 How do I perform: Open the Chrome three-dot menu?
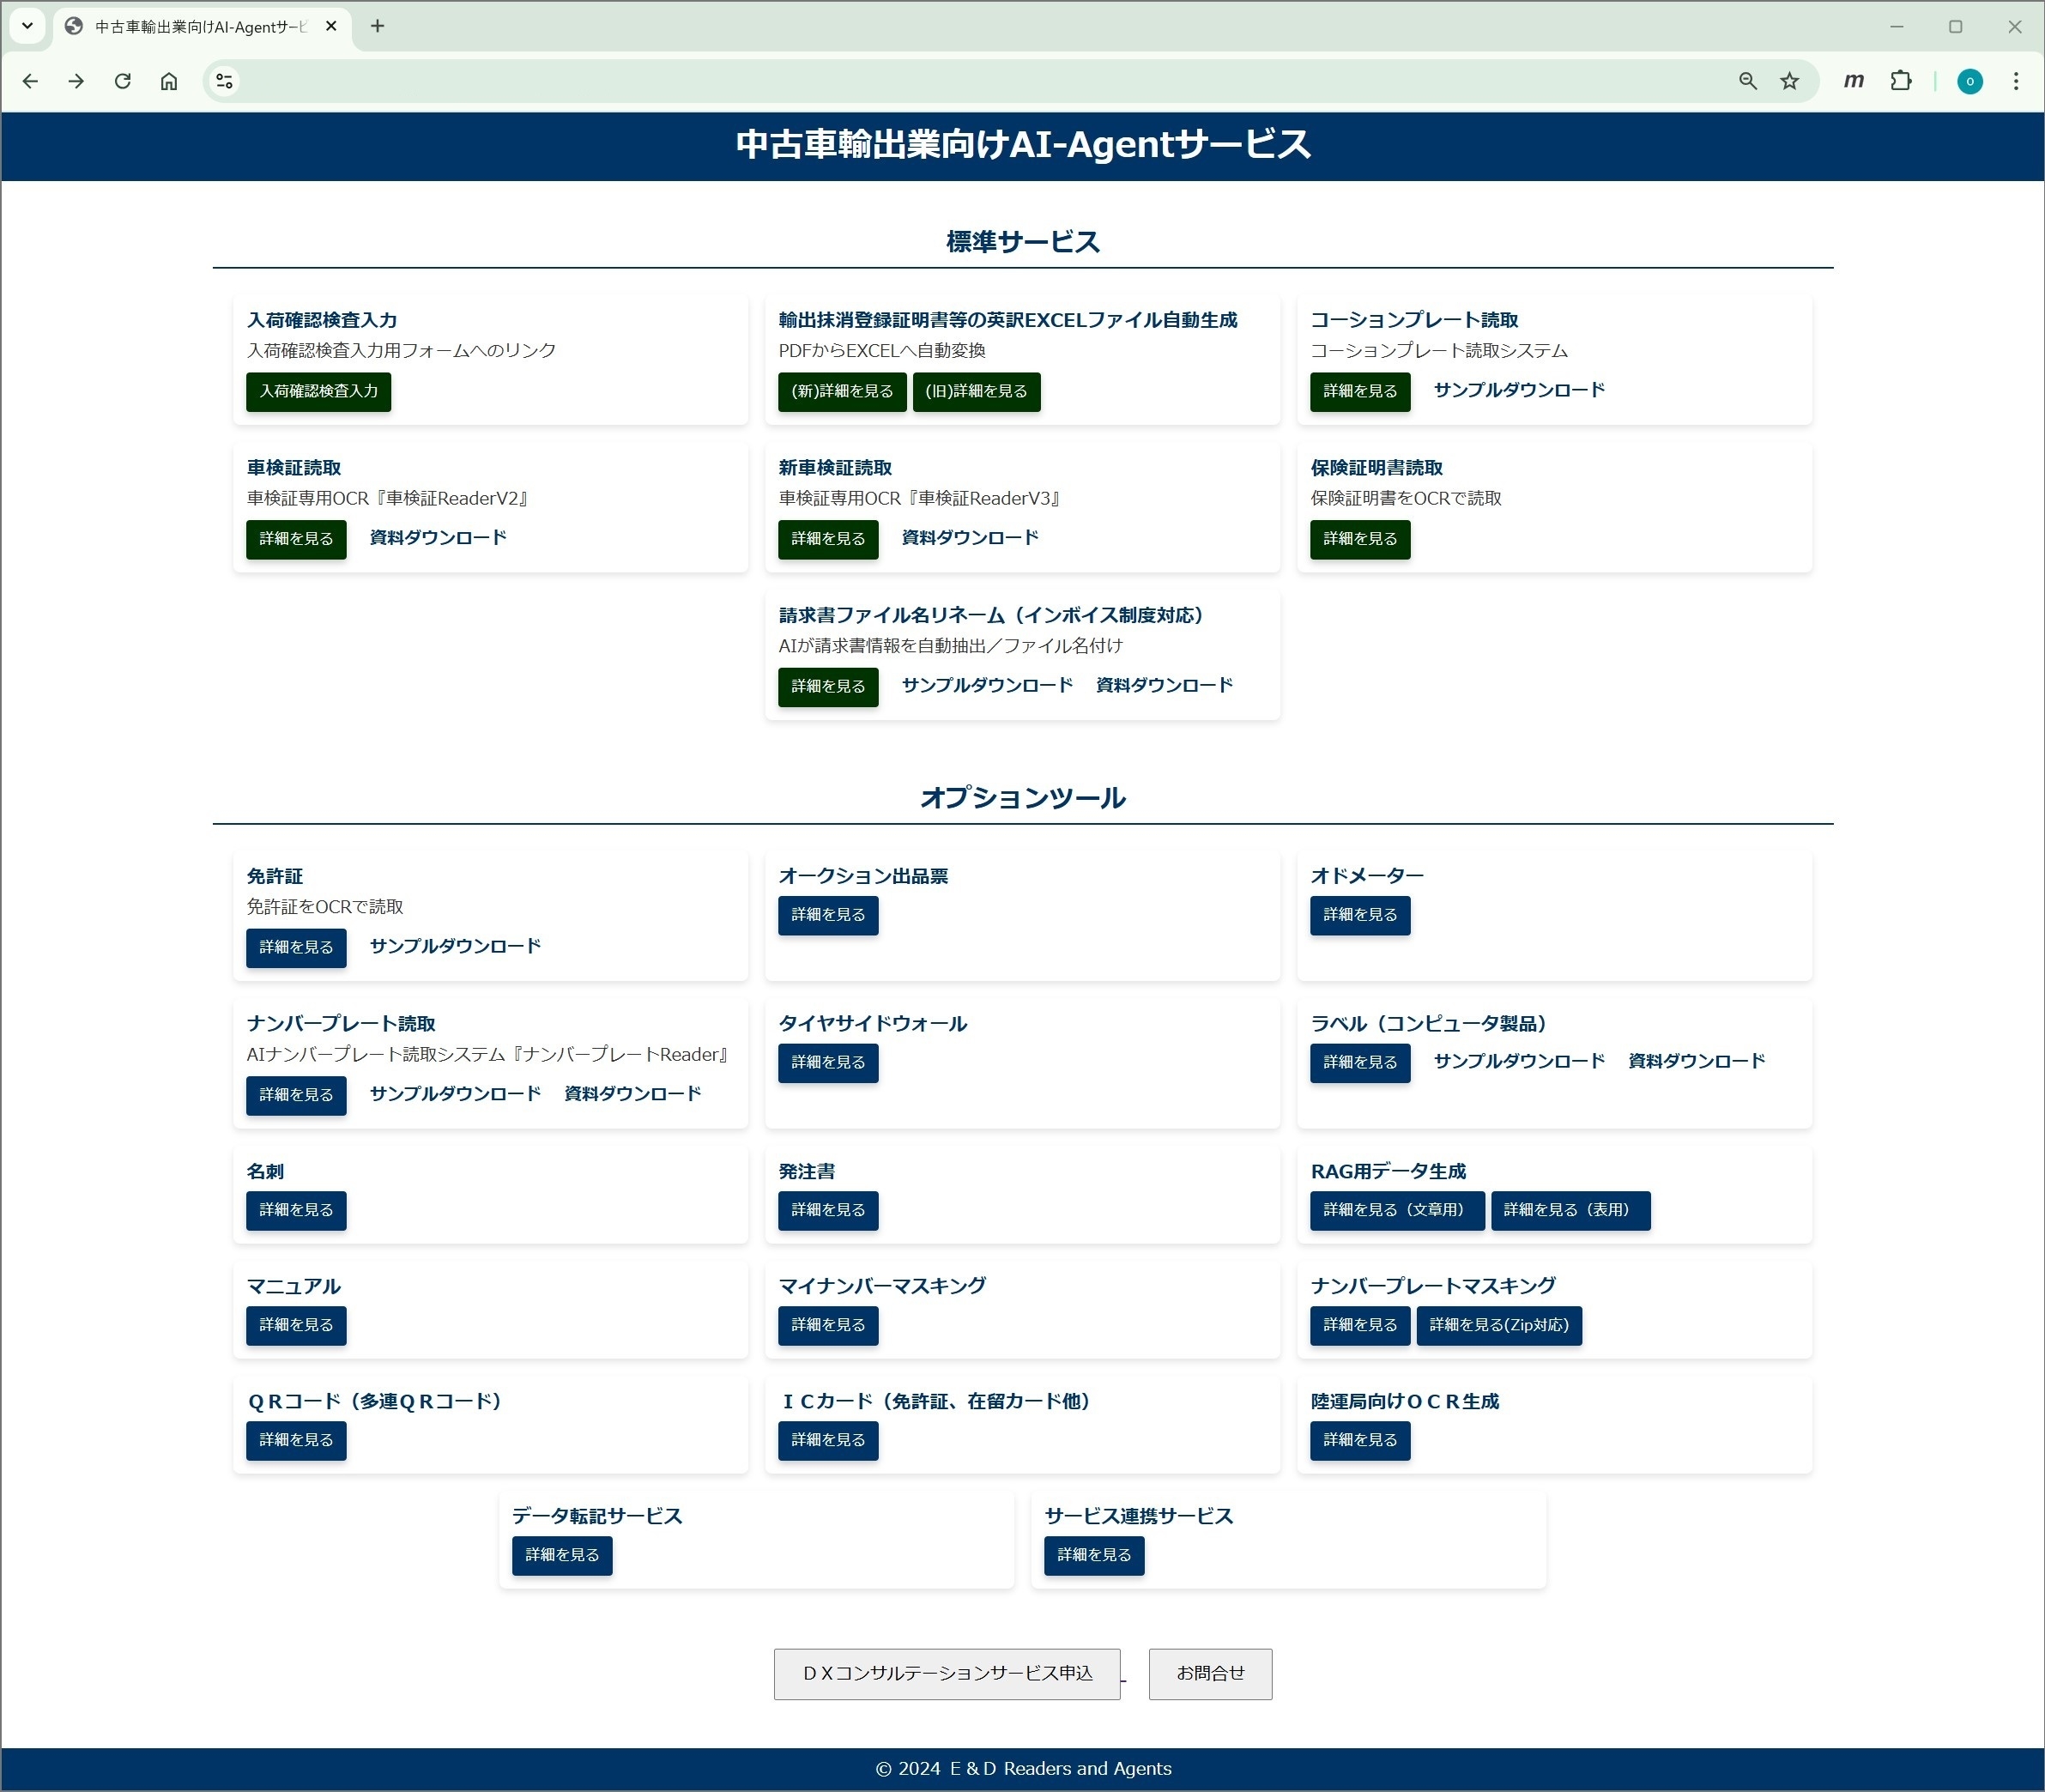[x=2015, y=81]
